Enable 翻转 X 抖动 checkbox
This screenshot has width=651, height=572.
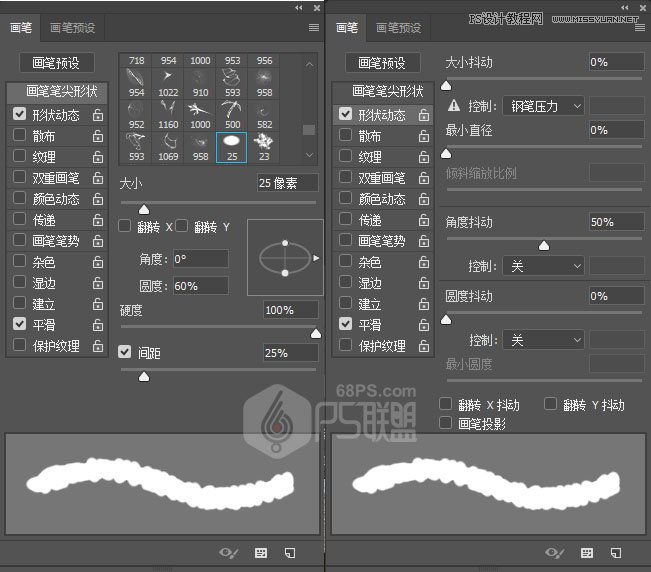[x=445, y=403]
